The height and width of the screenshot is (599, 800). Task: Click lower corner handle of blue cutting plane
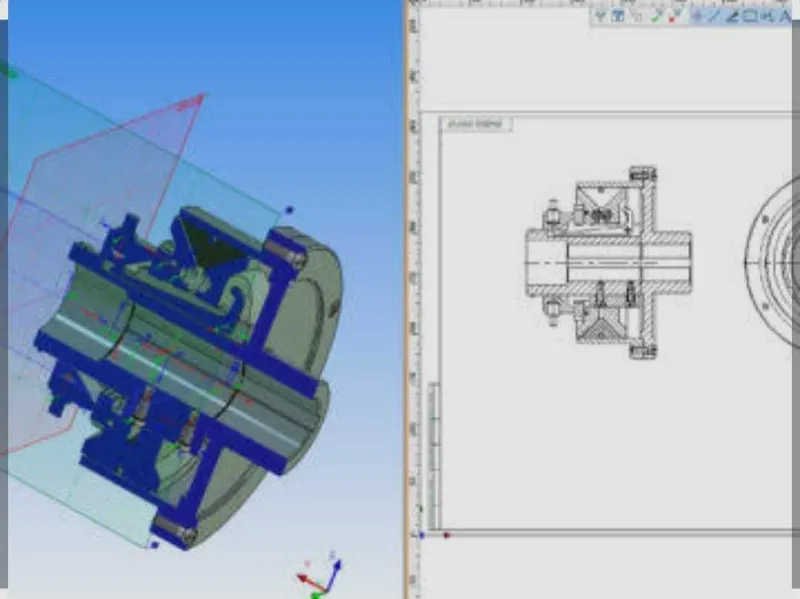click(155, 545)
